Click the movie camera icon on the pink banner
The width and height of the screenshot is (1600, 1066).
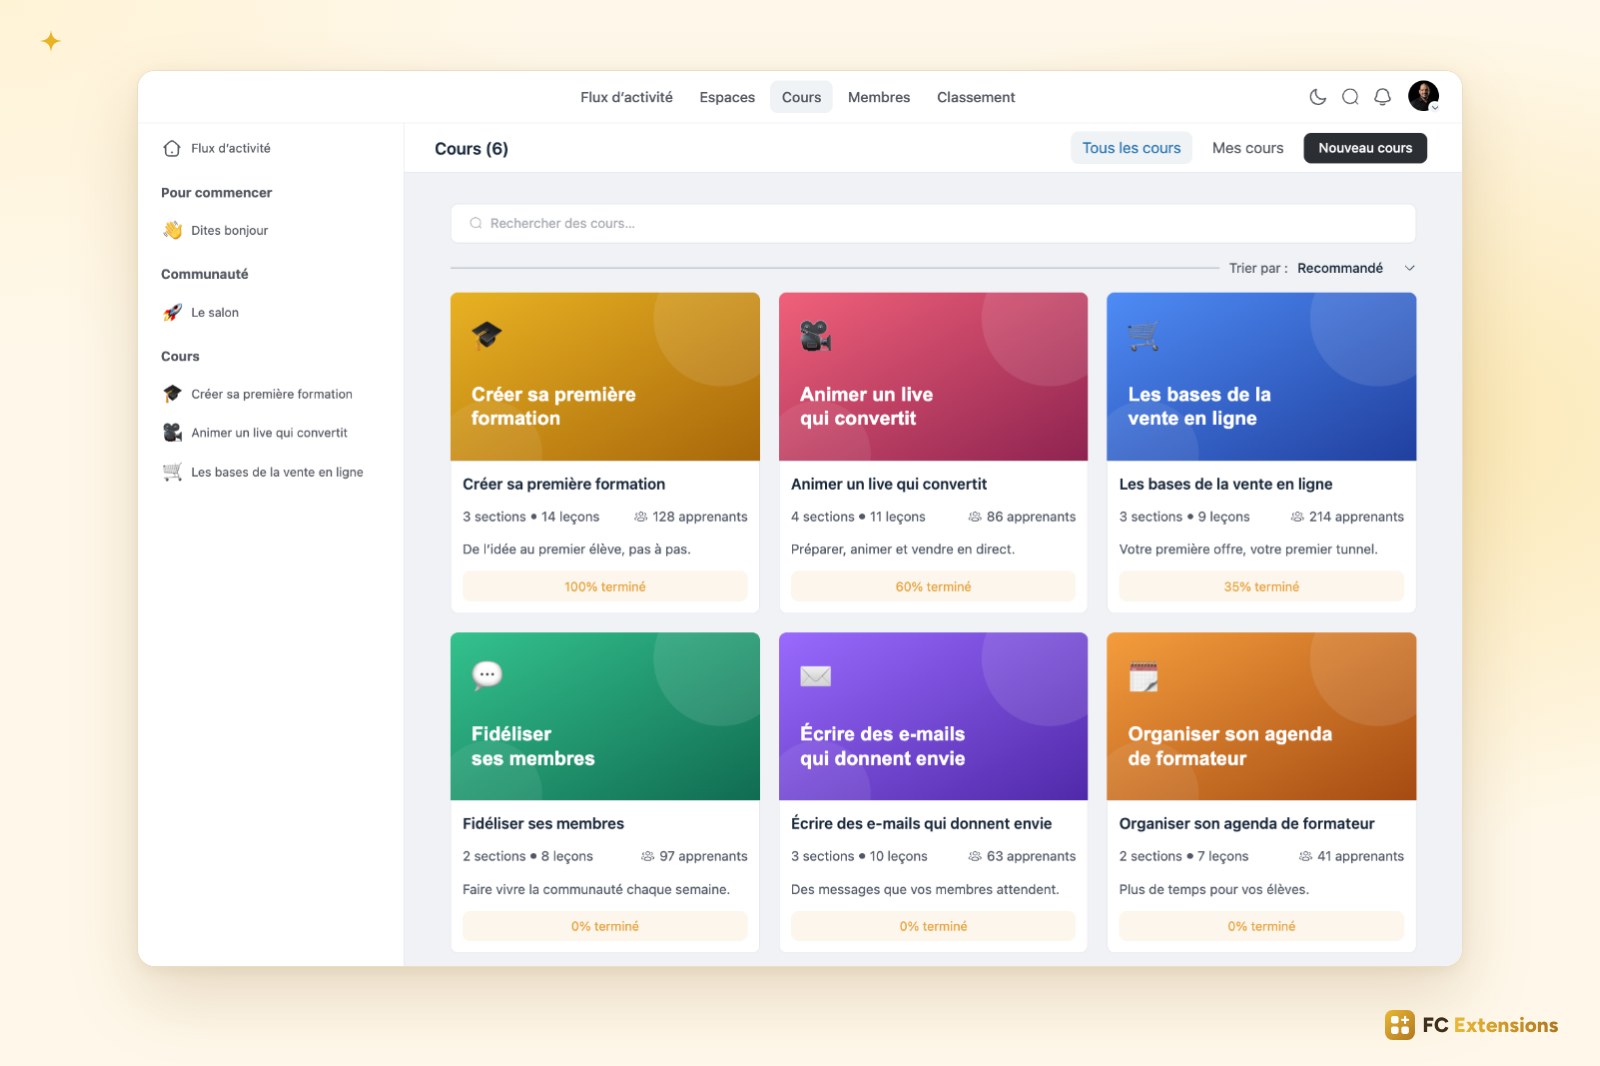[x=815, y=336]
